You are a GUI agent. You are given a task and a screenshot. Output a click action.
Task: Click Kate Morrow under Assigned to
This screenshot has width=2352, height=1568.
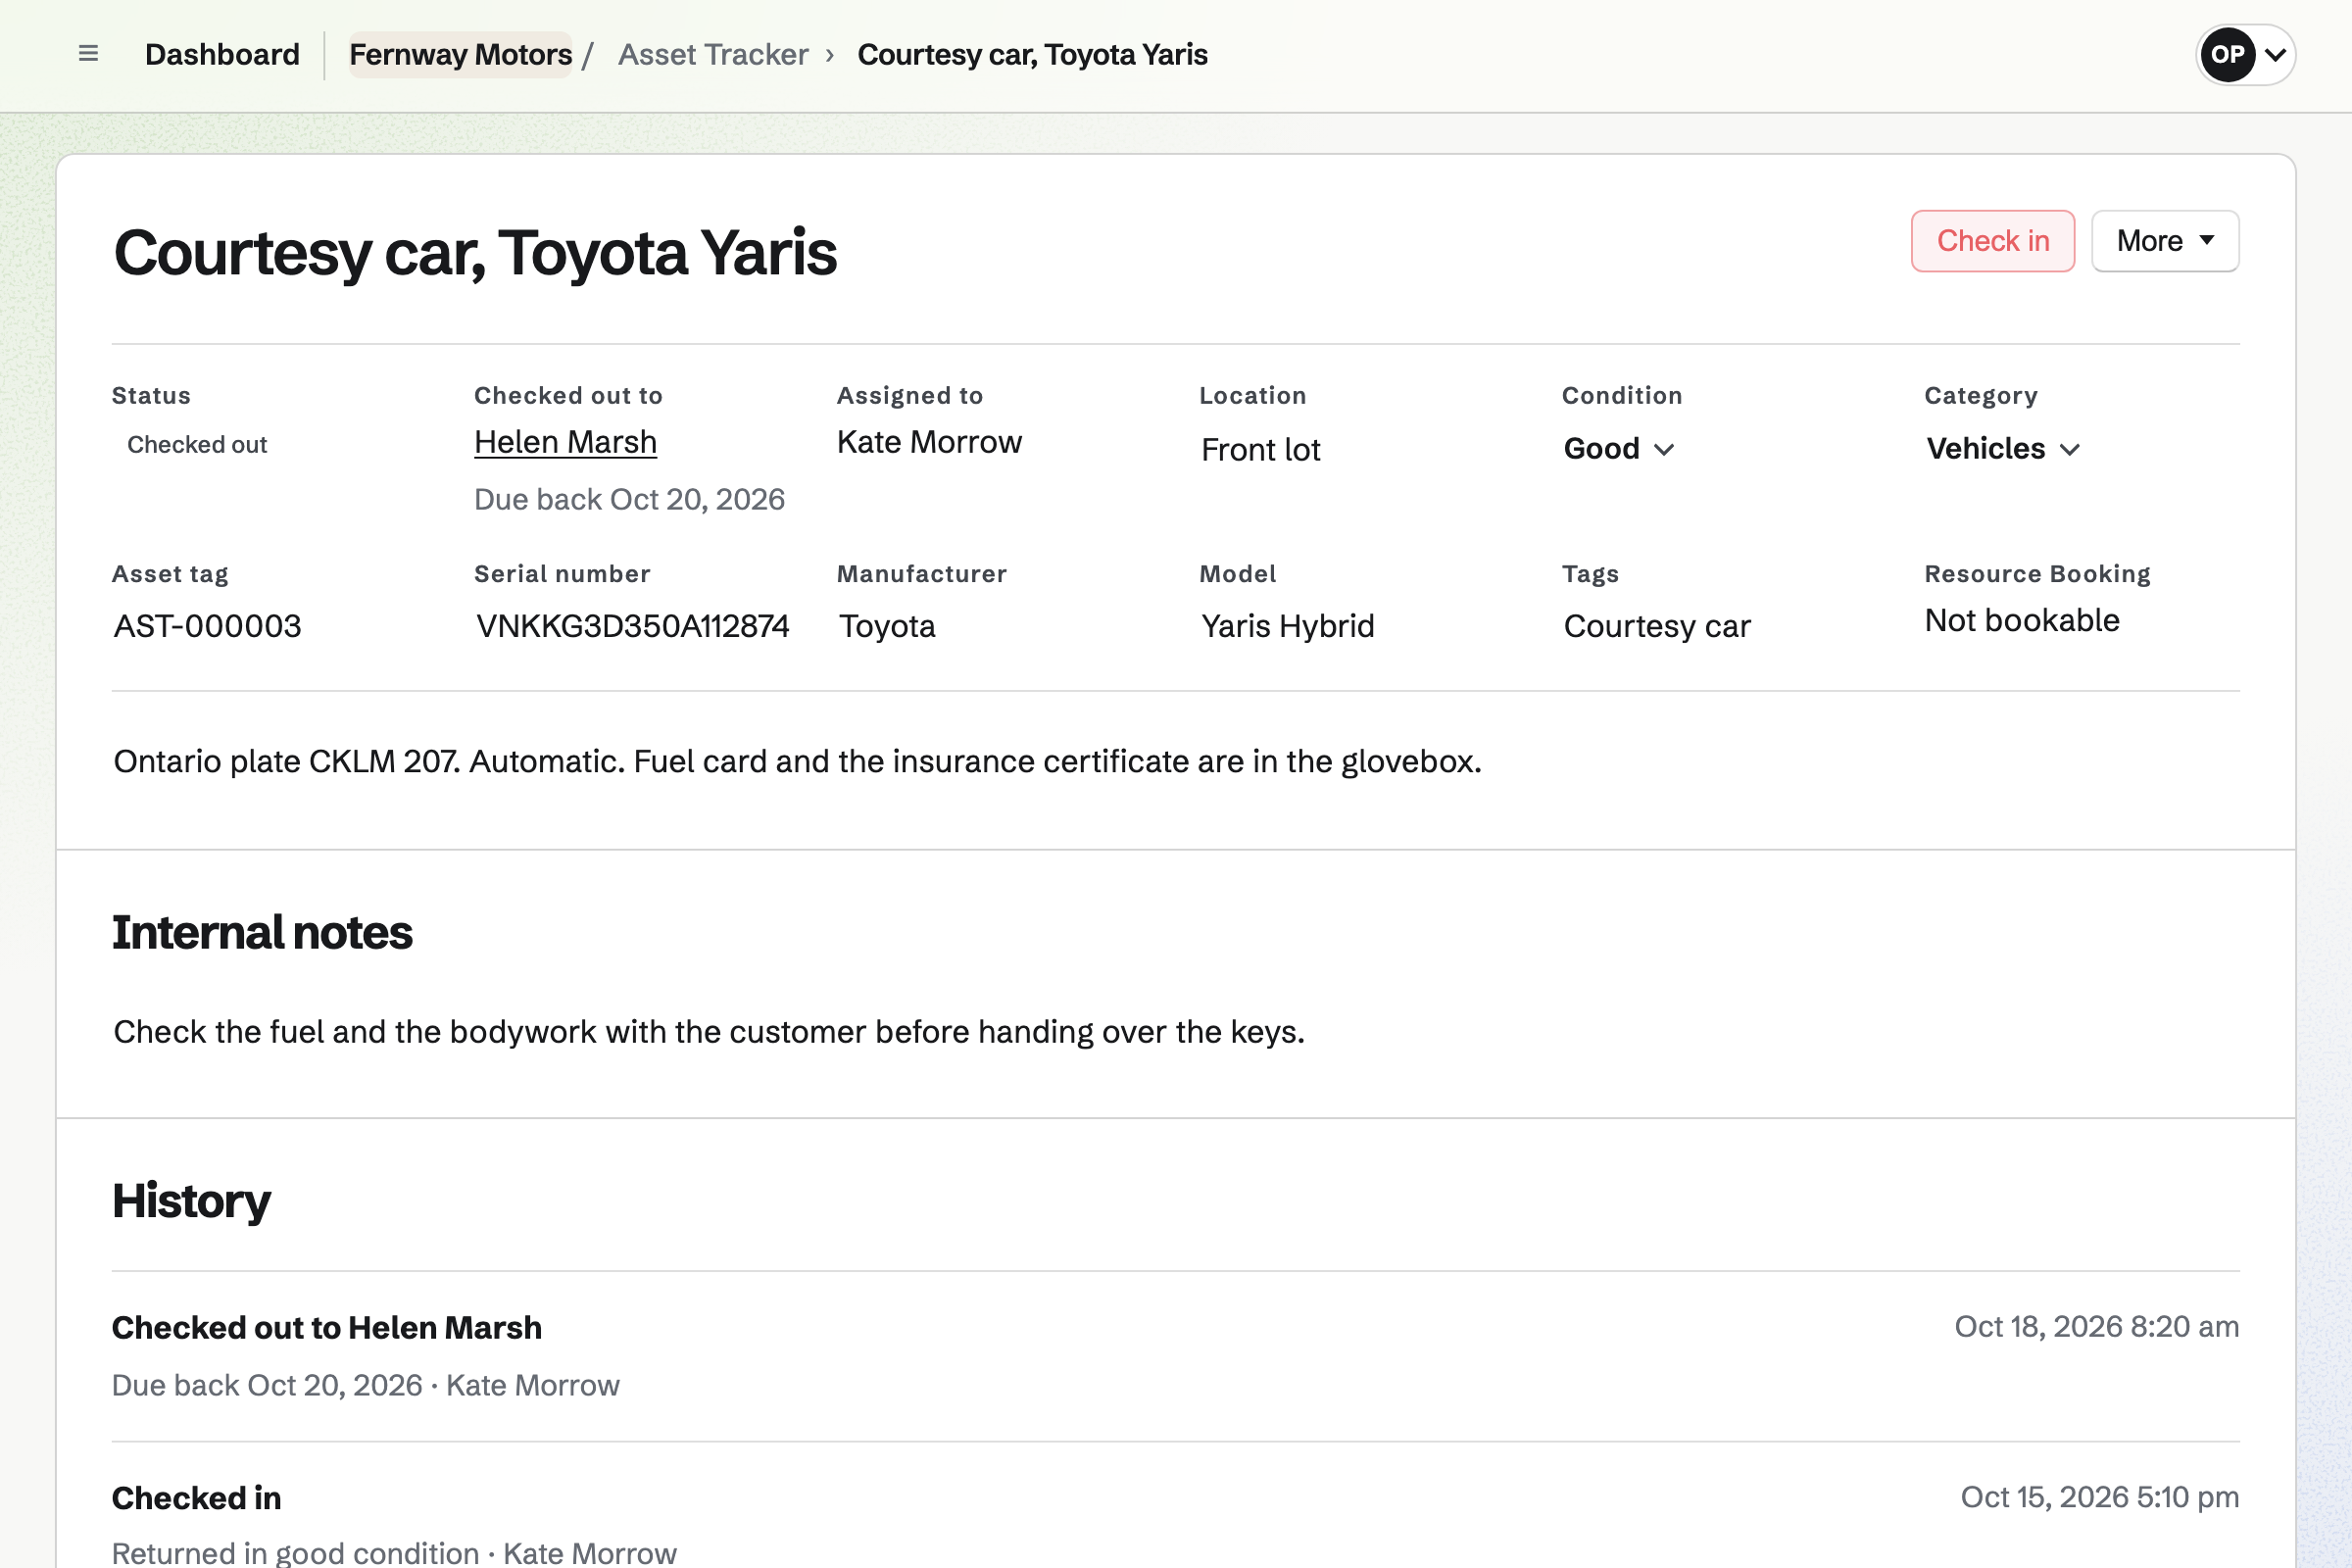[x=929, y=442]
